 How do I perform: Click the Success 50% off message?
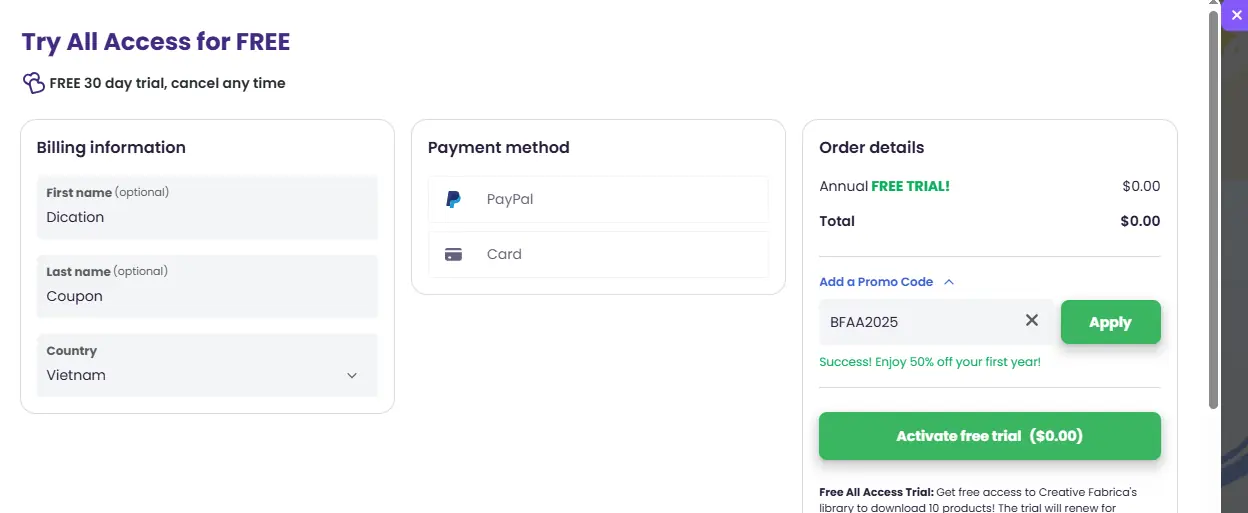(x=930, y=362)
